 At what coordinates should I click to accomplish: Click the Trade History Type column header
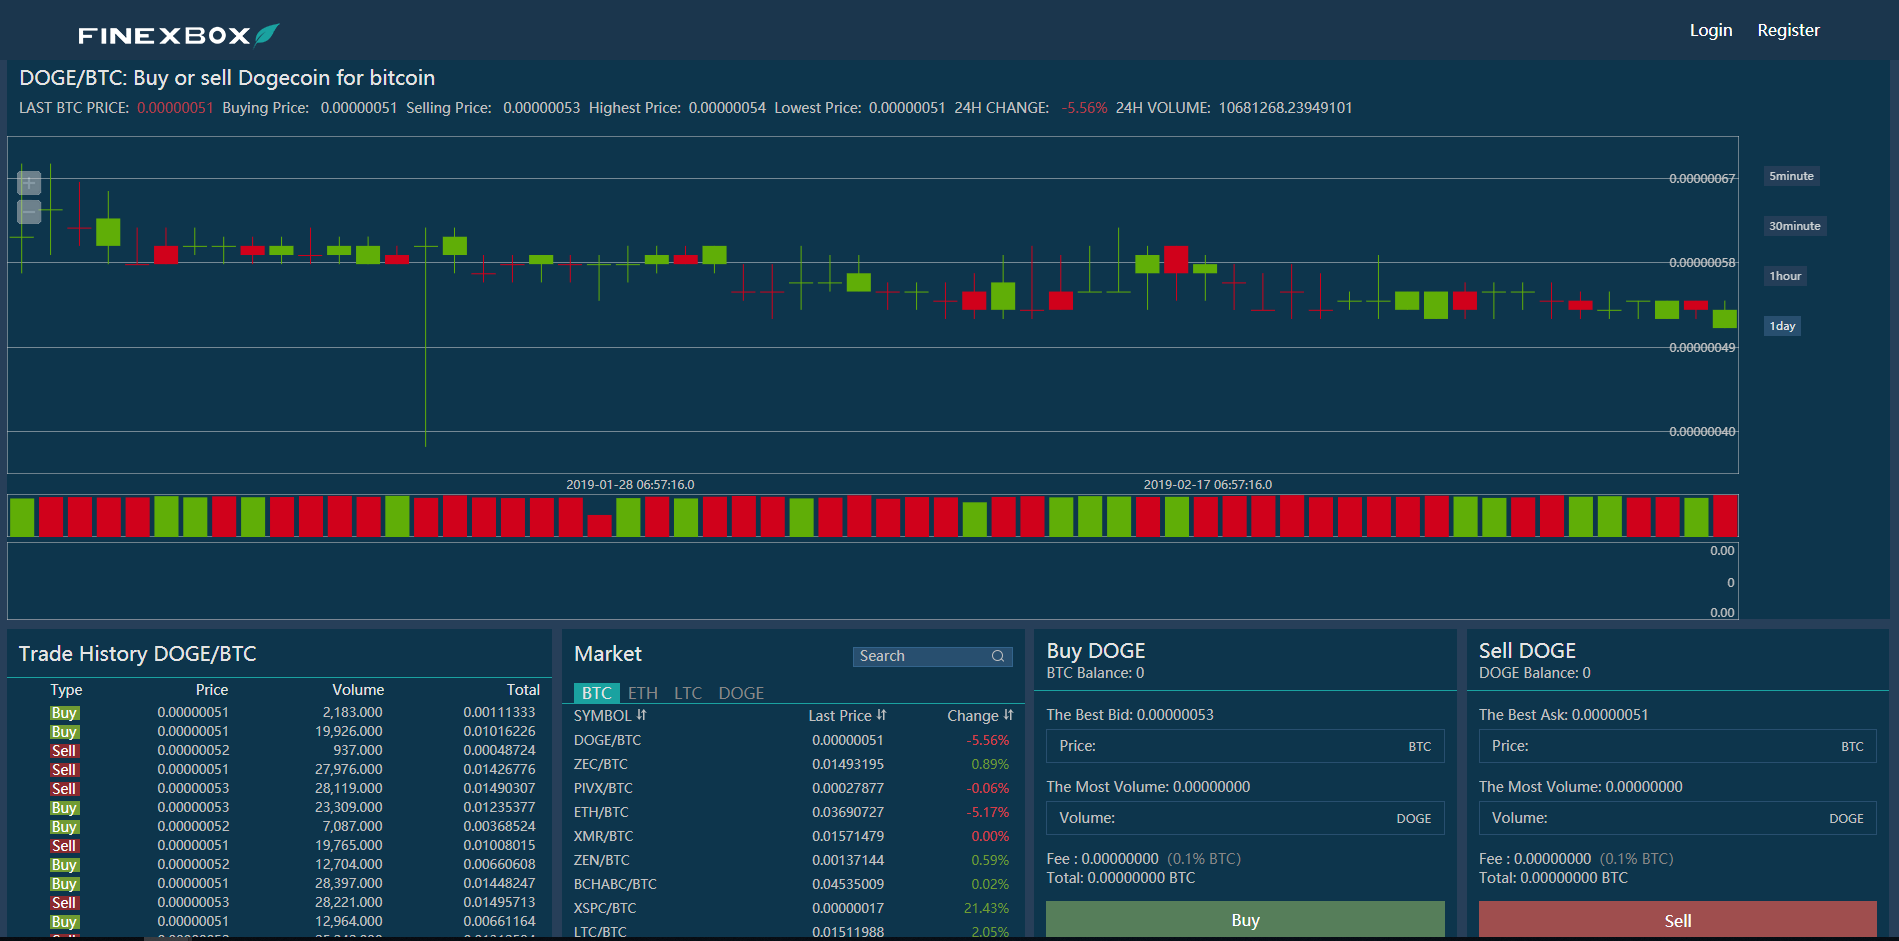pyautogui.click(x=66, y=690)
